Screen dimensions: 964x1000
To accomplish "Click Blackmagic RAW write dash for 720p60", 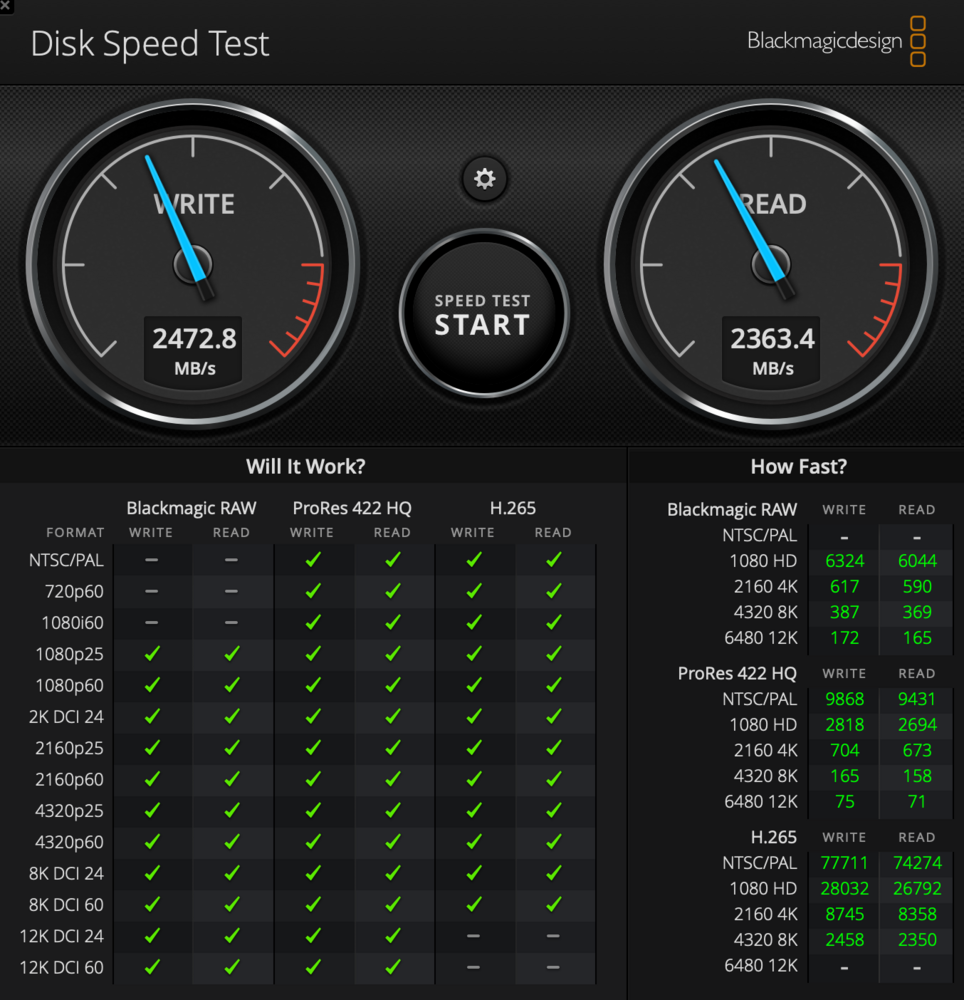I will (x=151, y=591).
